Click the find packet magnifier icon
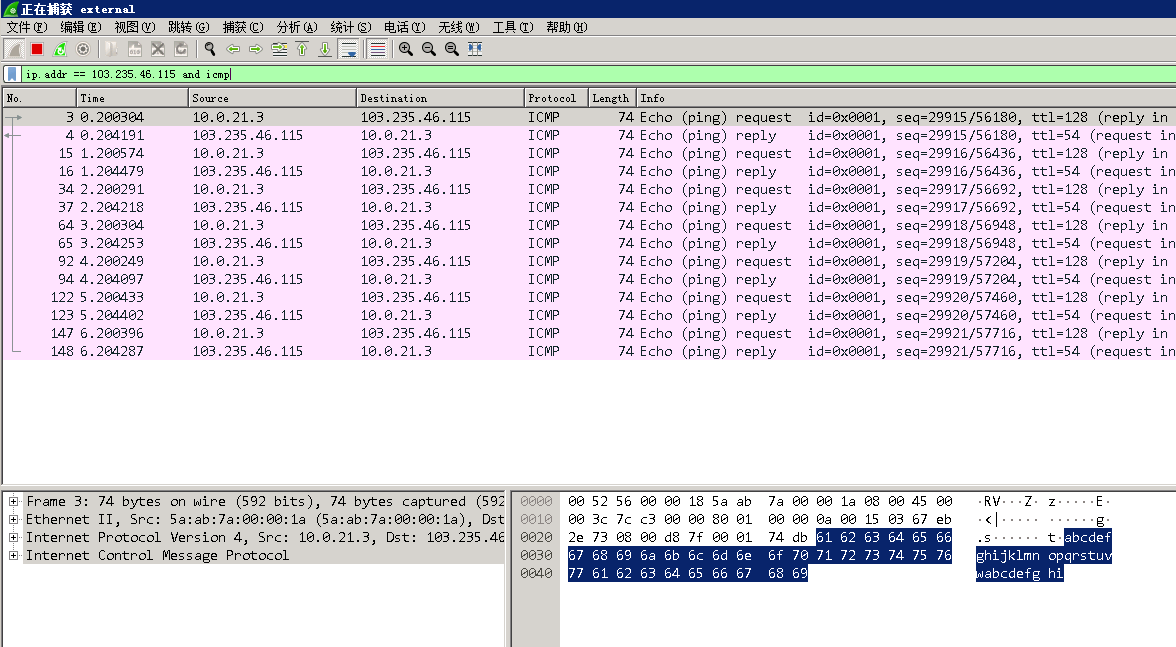Viewport: 1176px width, 647px height. [210, 49]
